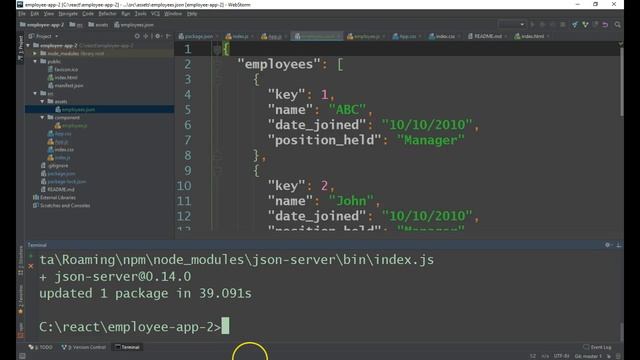This screenshot has width=640, height=360.
Task: Collapse the src folder
Action: click(35, 93)
